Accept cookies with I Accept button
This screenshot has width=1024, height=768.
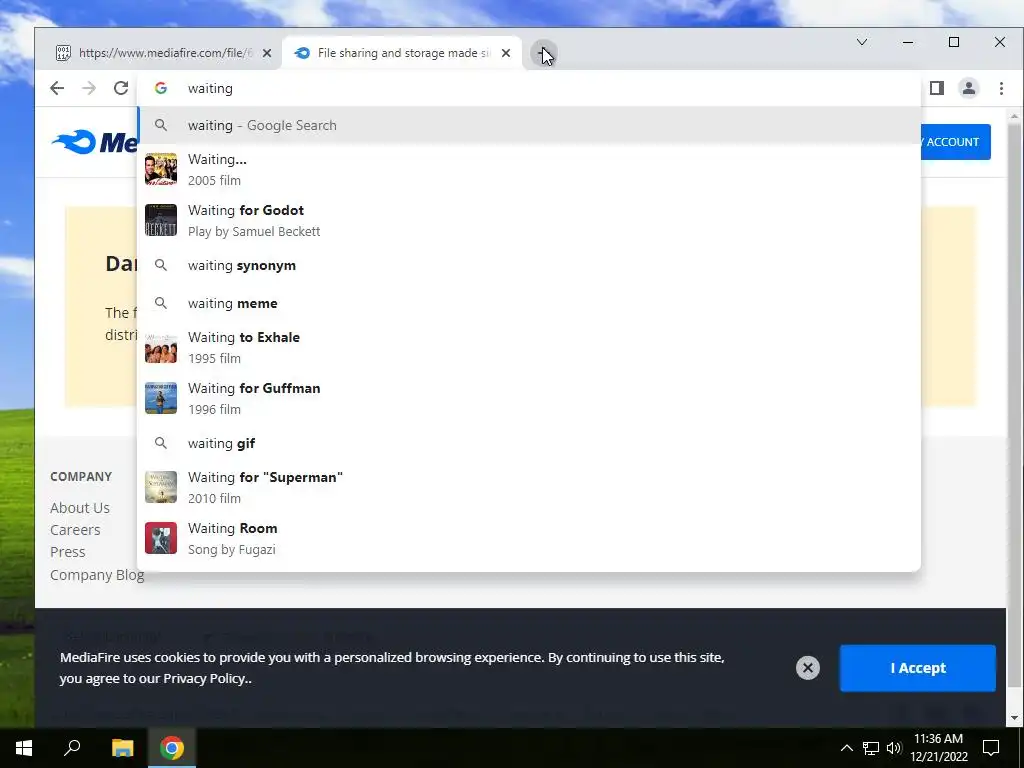coord(918,668)
